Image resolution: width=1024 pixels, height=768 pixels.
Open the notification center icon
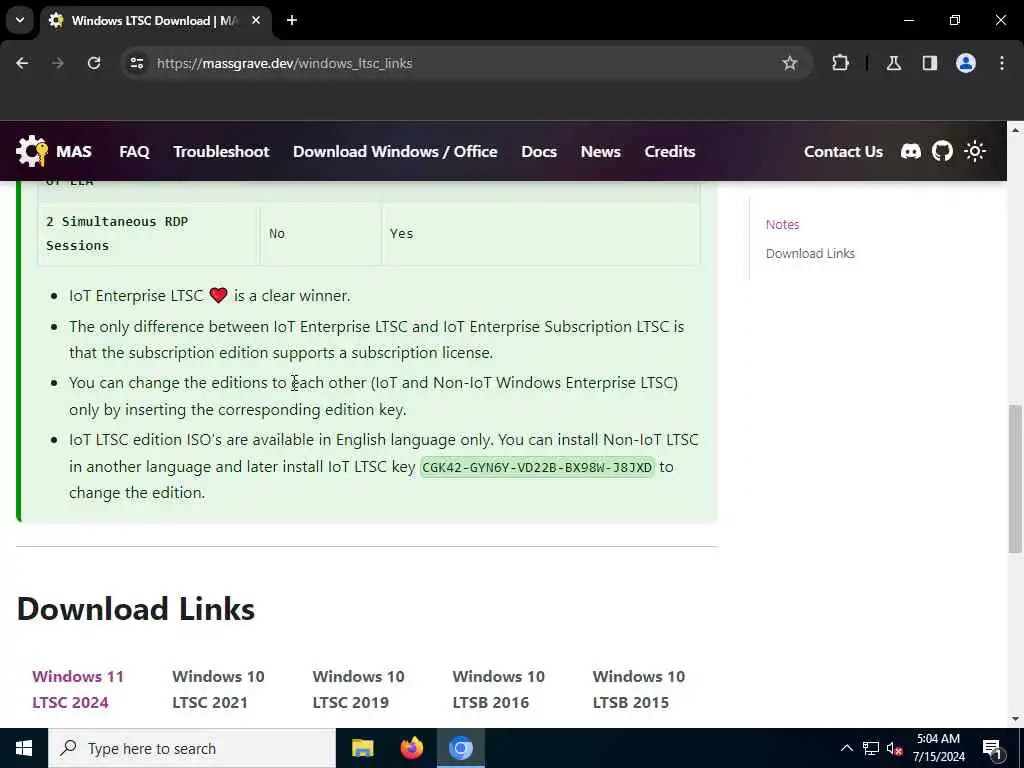pyautogui.click(x=992, y=748)
